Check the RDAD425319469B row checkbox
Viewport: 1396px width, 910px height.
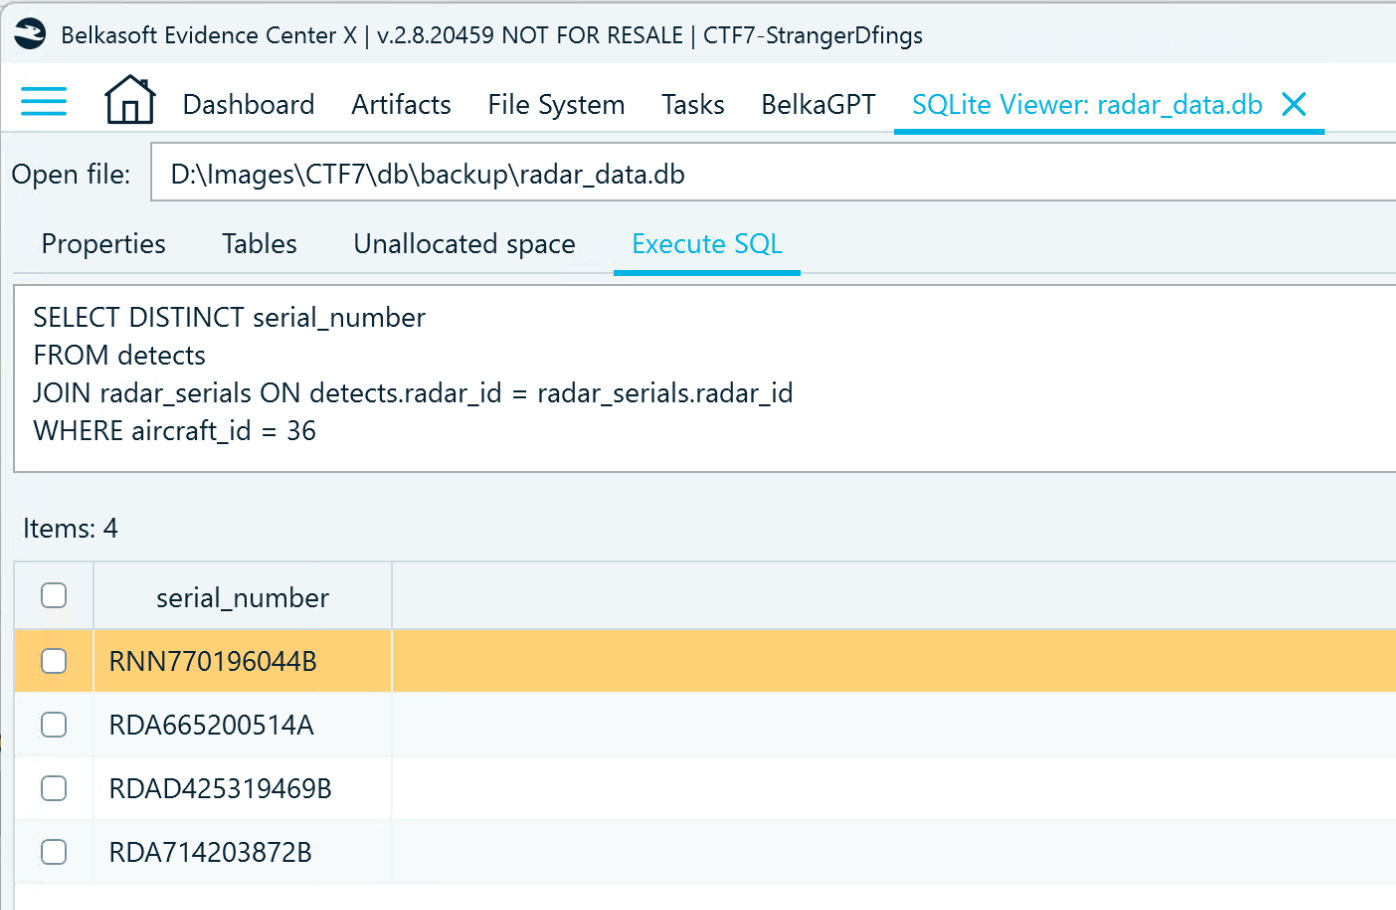(x=54, y=789)
